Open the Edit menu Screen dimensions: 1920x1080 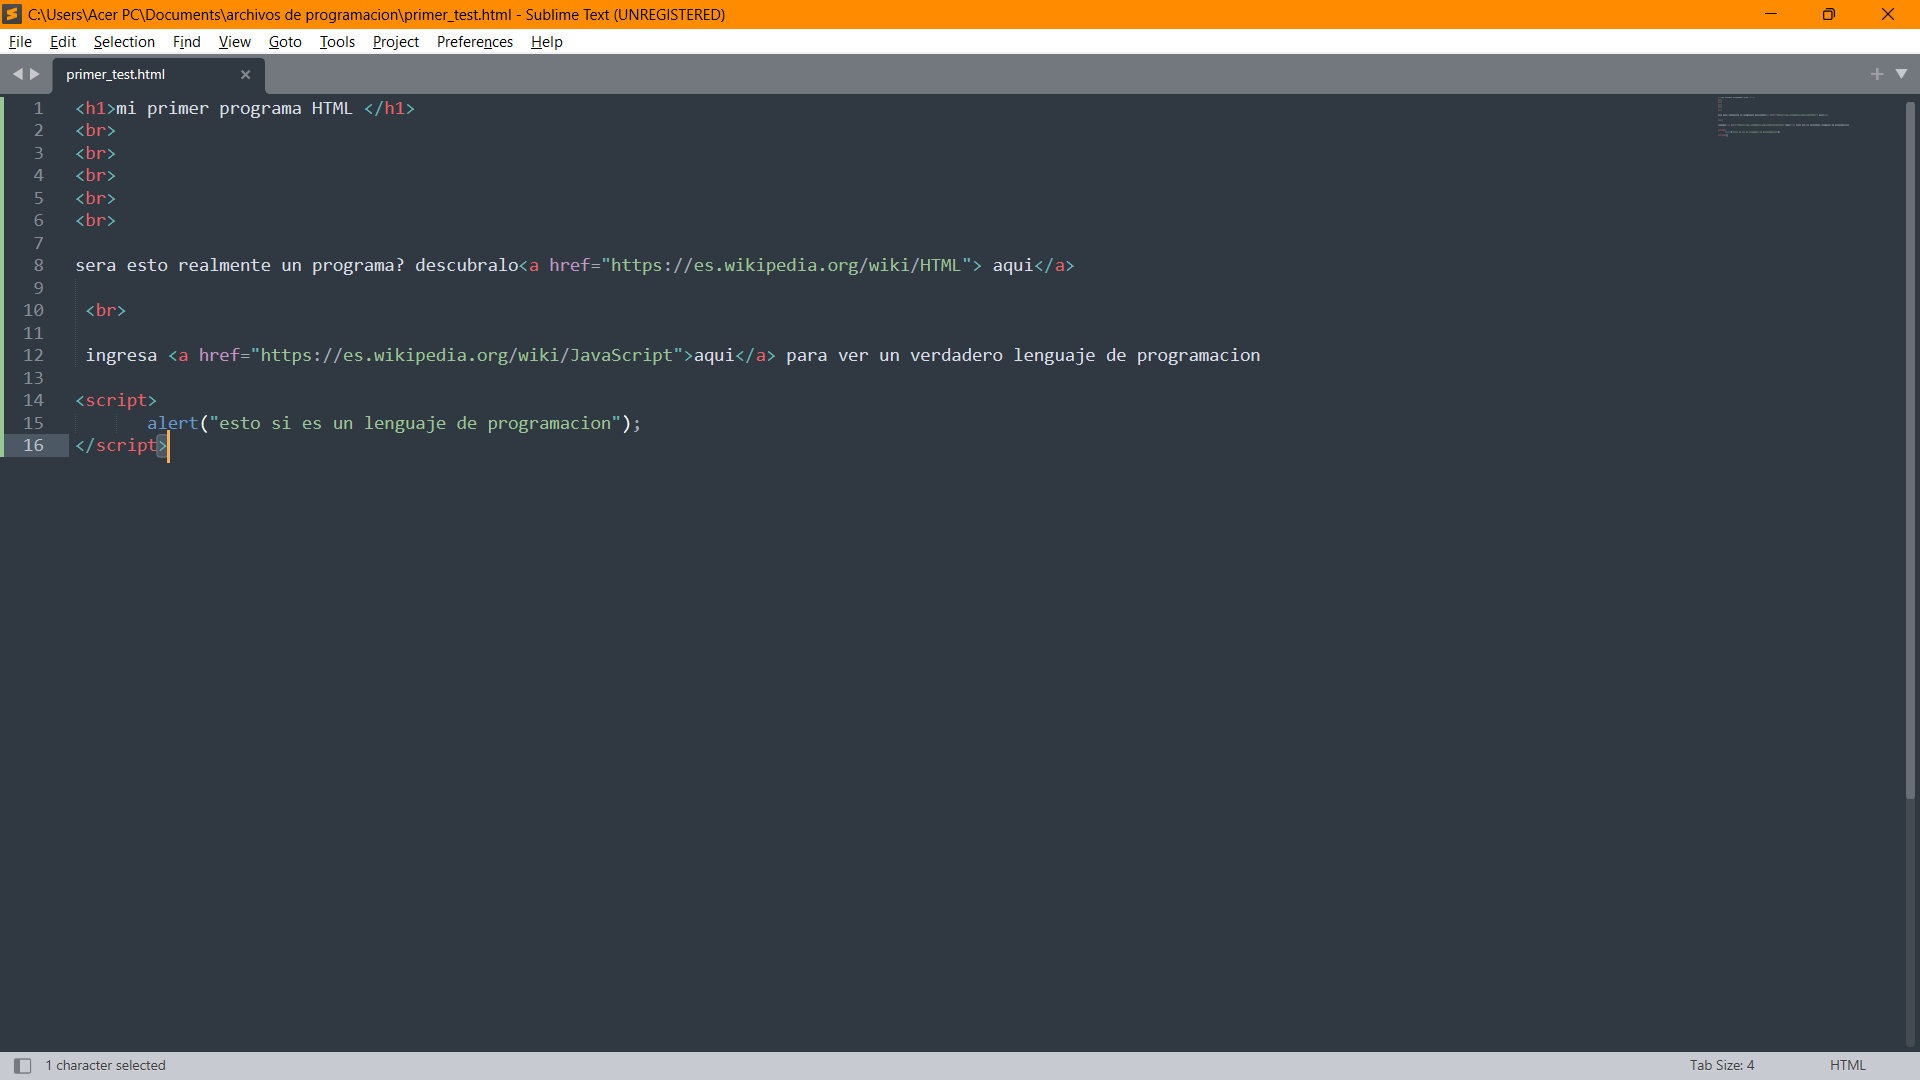pos(63,42)
